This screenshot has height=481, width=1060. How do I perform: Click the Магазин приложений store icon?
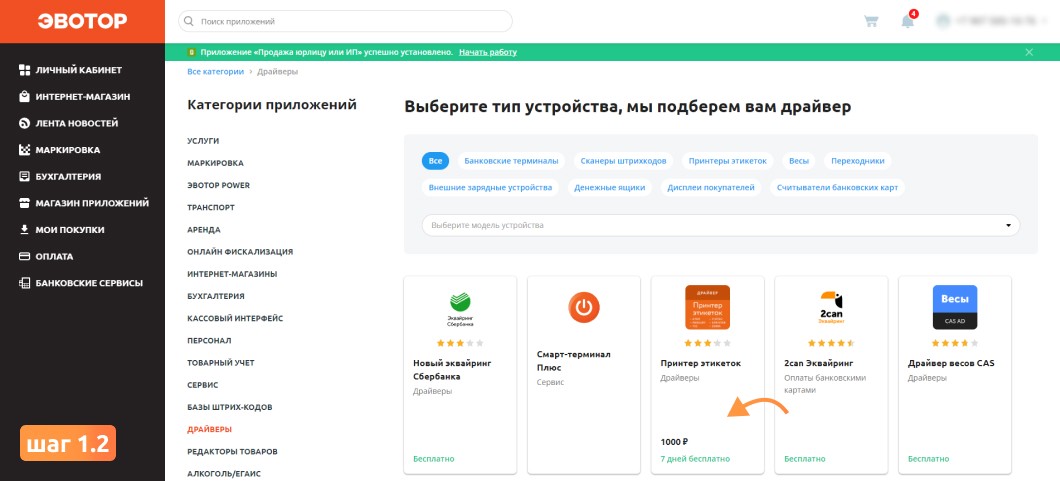(24, 203)
